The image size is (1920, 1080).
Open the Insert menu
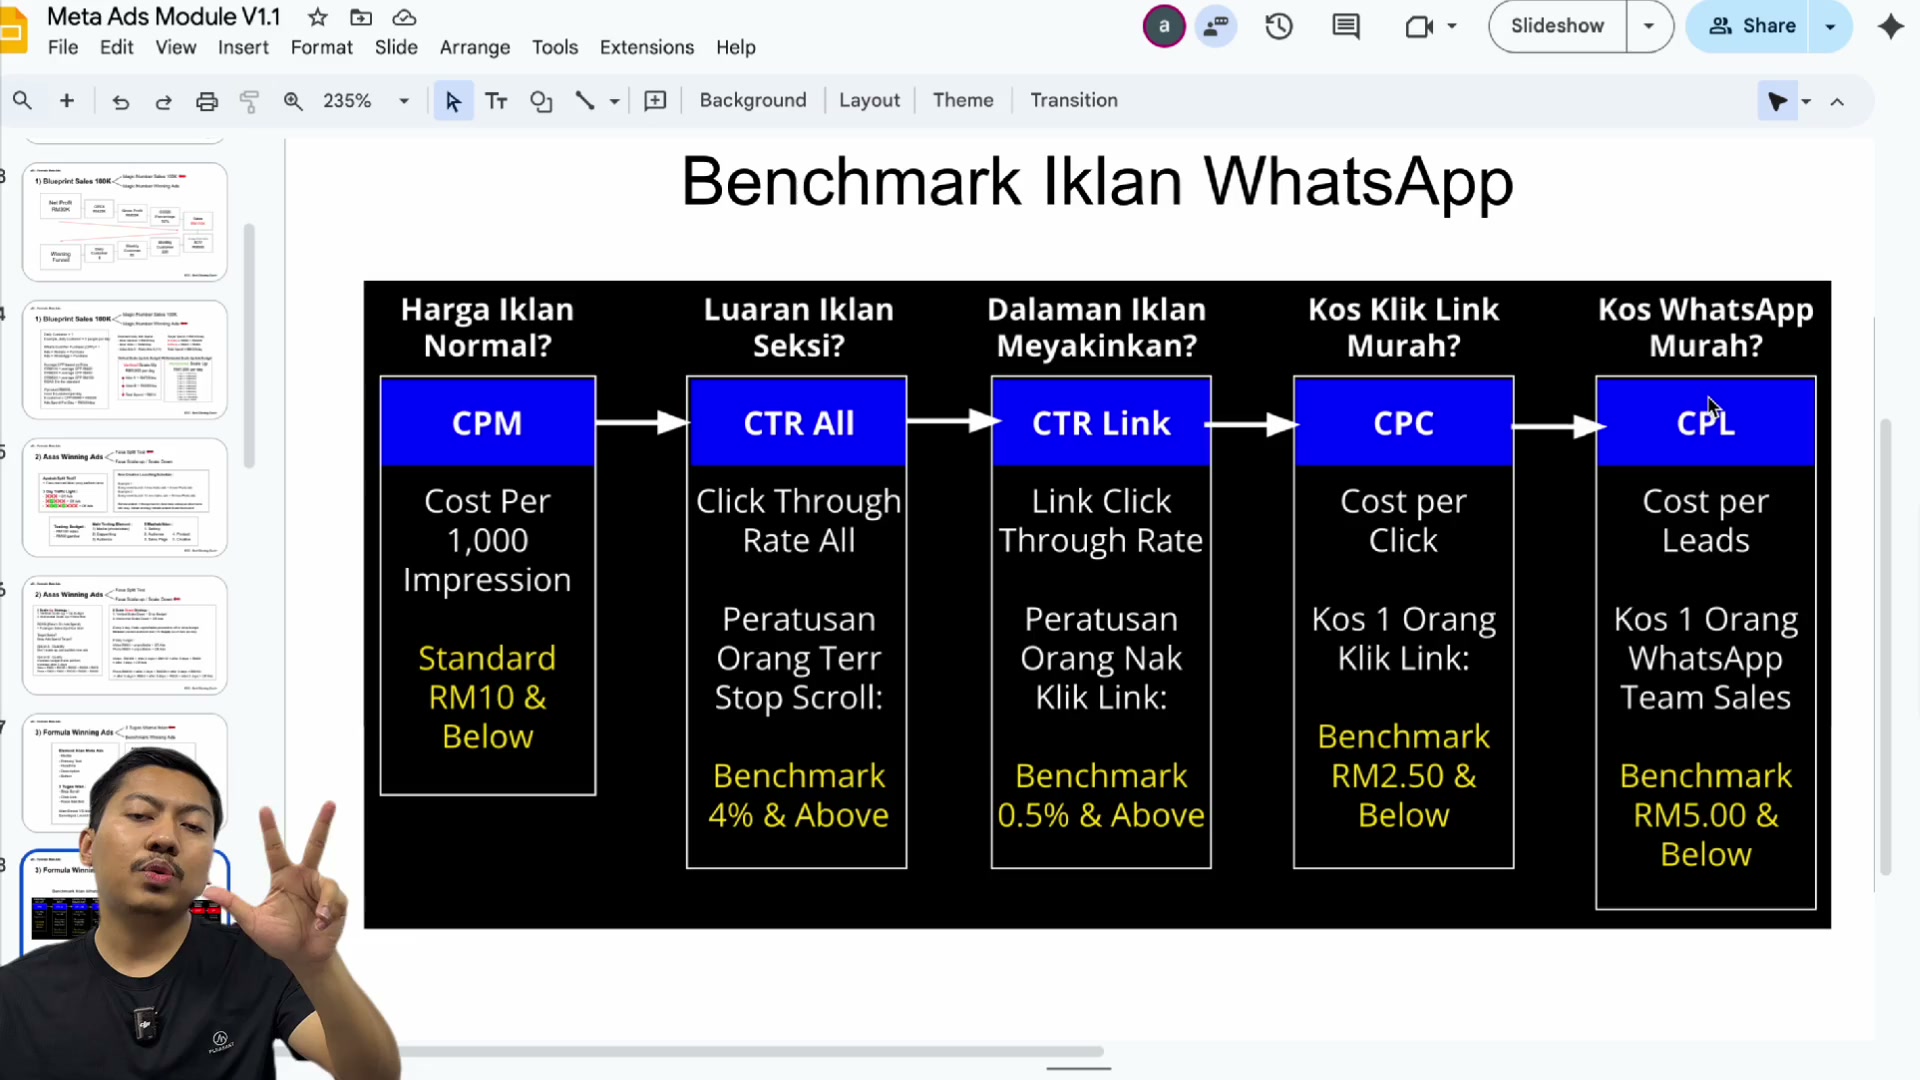[243, 48]
